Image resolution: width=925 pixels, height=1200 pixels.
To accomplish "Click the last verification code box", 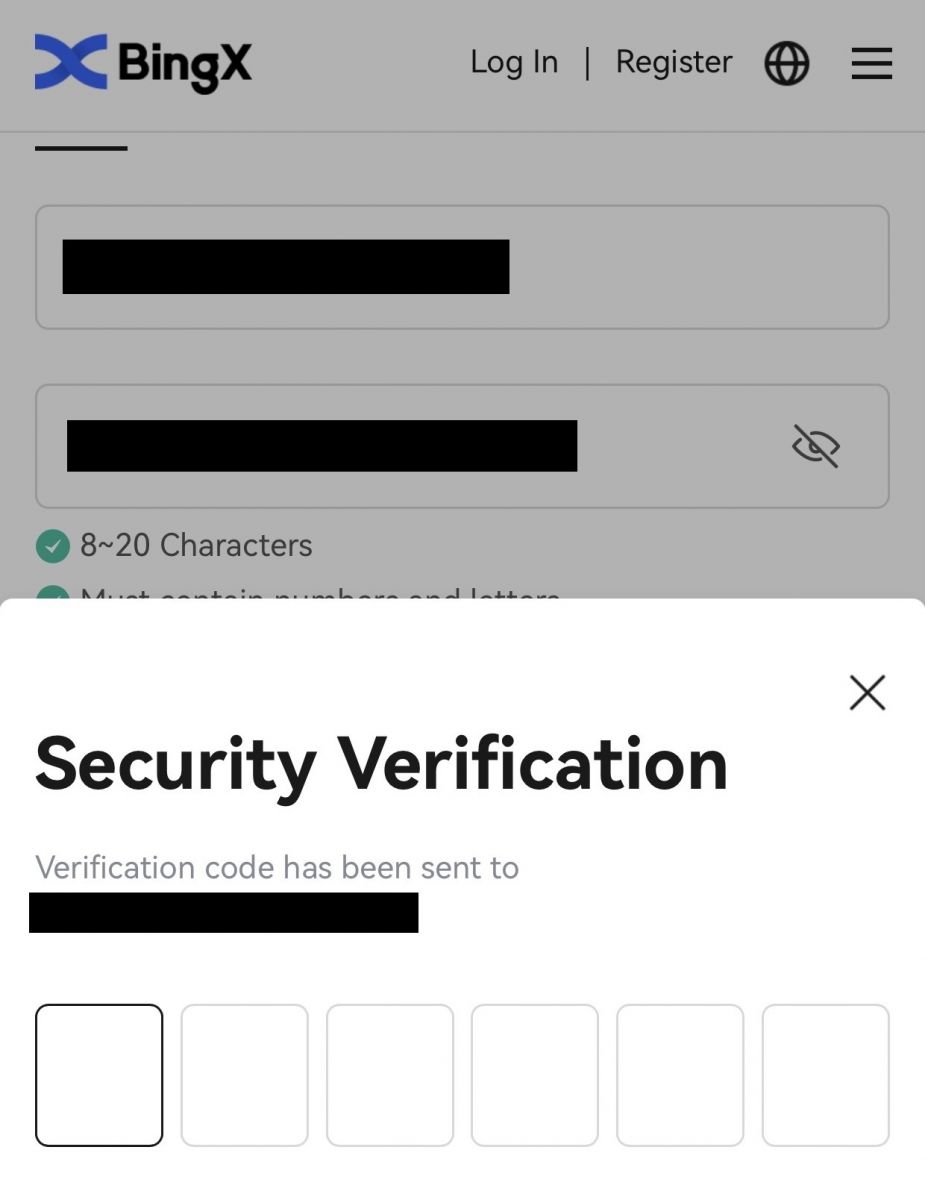I will click(x=825, y=1075).
